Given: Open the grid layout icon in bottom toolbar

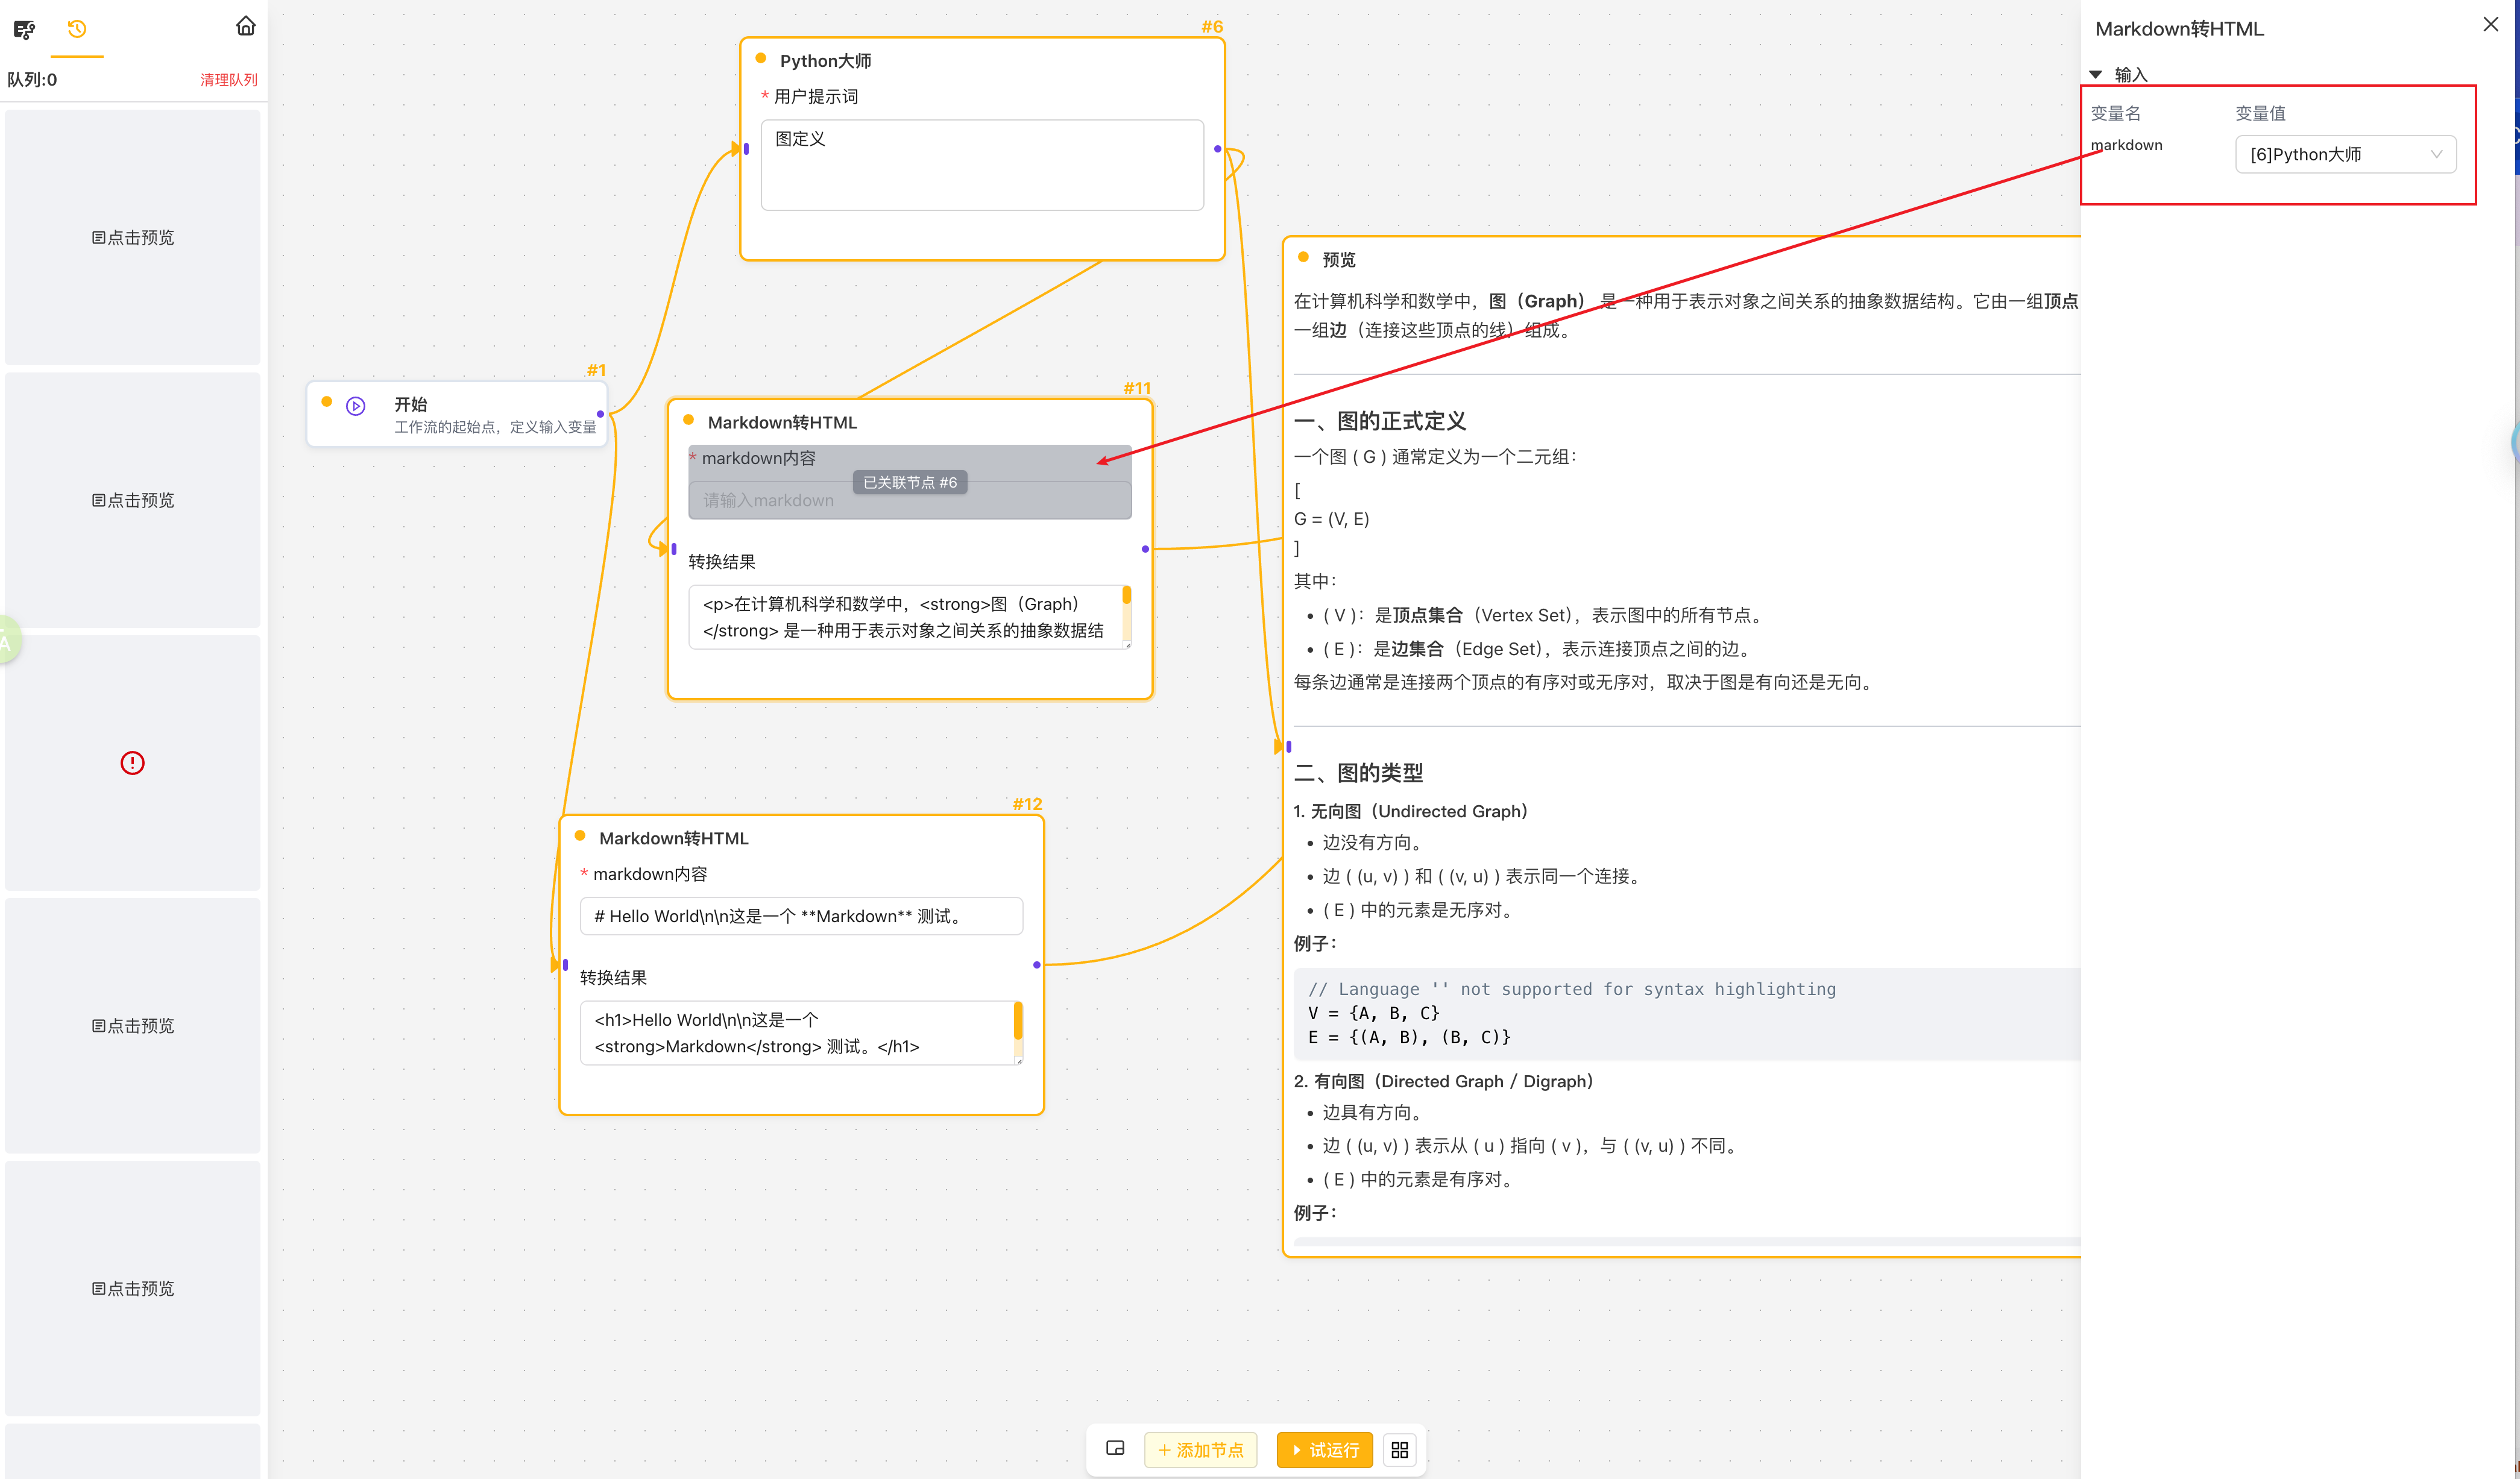Looking at the screenshot, I should click(x=1399, y=1449).
